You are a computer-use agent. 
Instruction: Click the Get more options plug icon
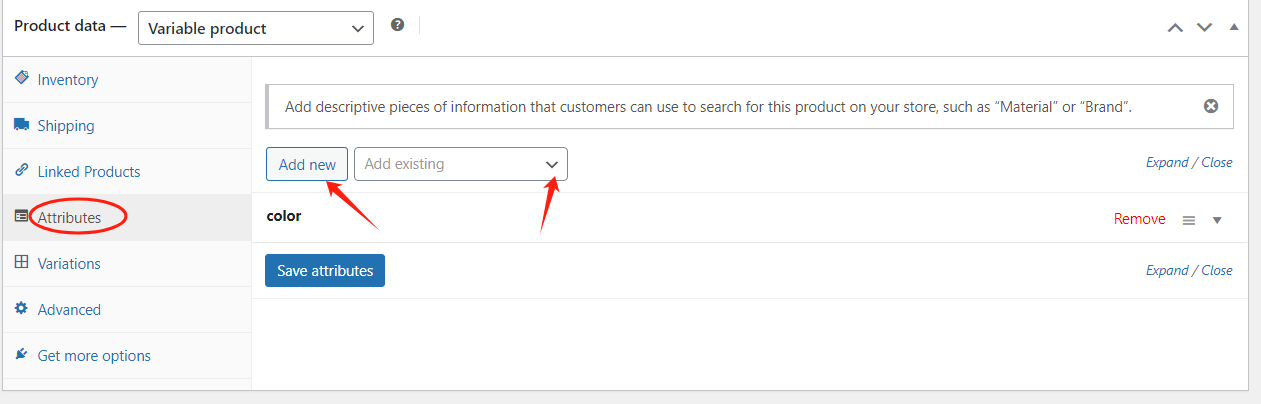pyautogui.click(x=21, y=355)
